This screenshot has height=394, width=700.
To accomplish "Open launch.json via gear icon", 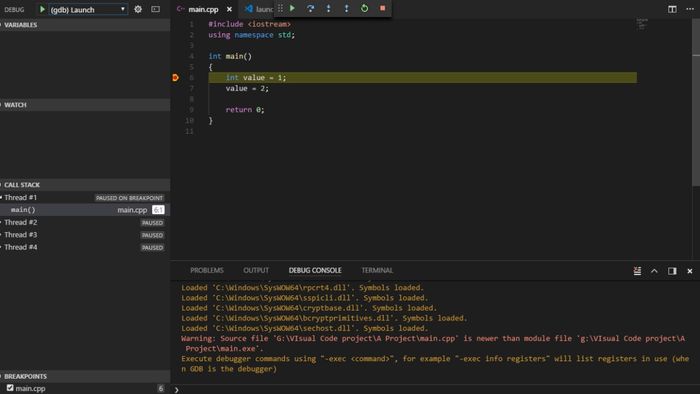I will [138, 9].
